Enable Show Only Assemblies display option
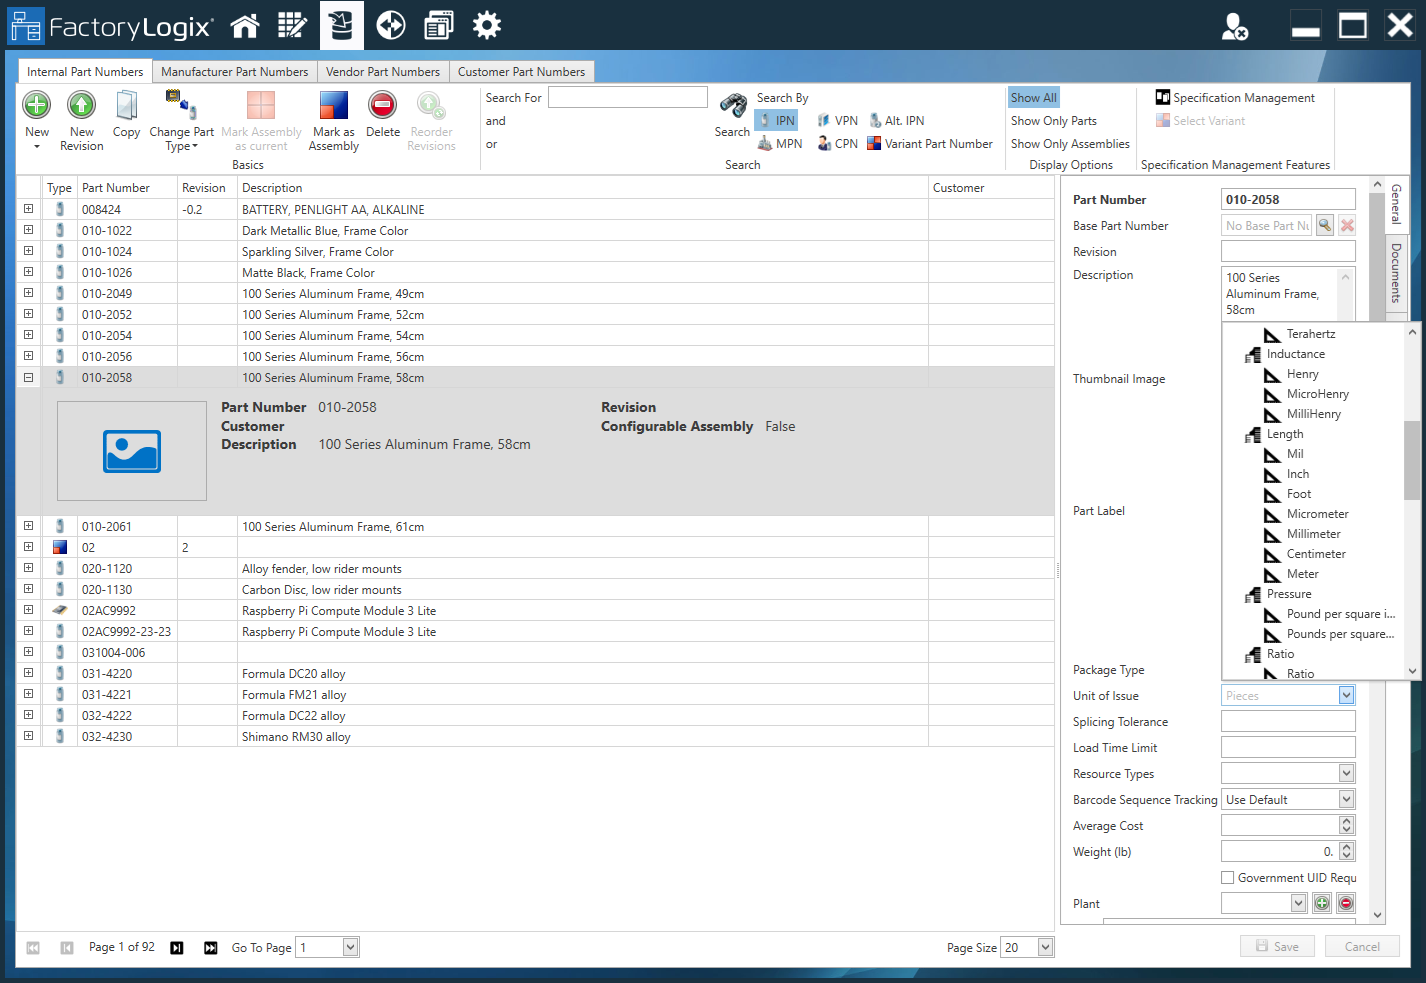1426x983 pixels. point(1070,143)
